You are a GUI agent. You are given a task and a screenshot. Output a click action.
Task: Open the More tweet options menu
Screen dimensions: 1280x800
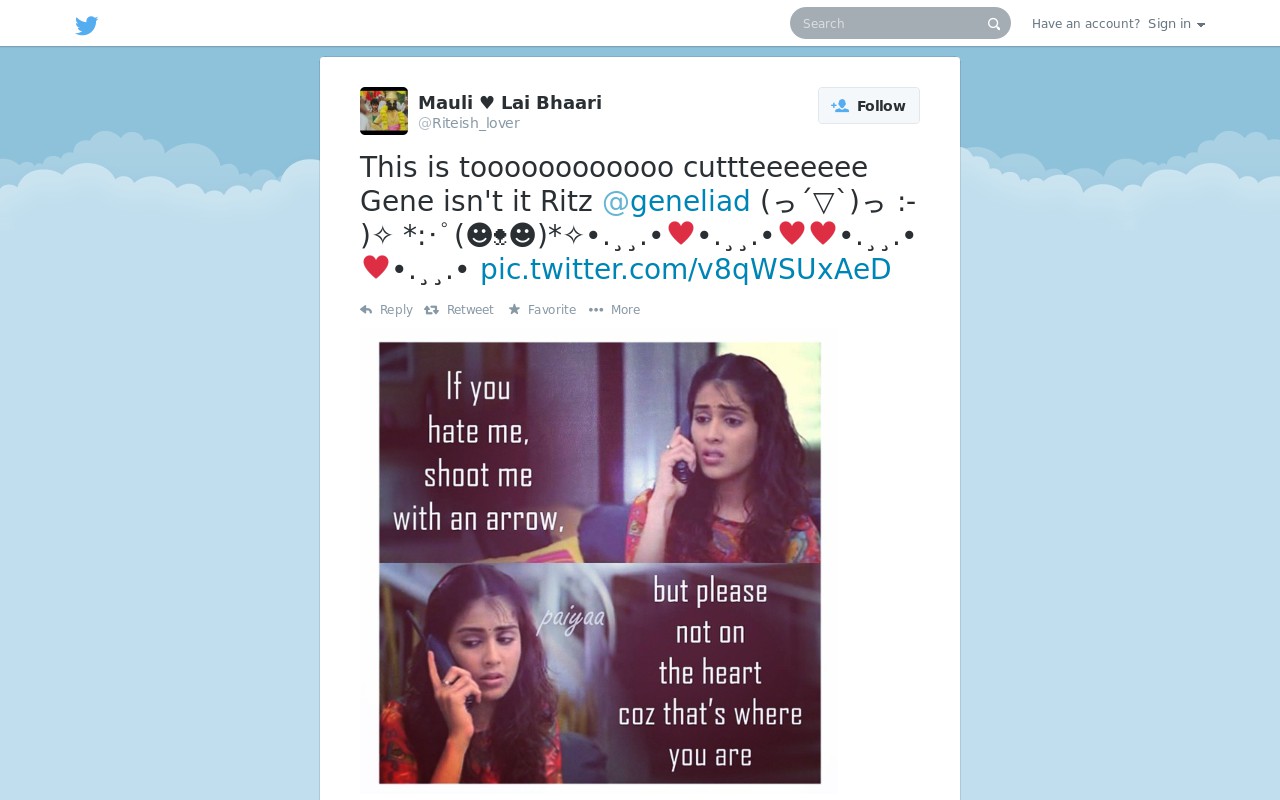point(614,310)
